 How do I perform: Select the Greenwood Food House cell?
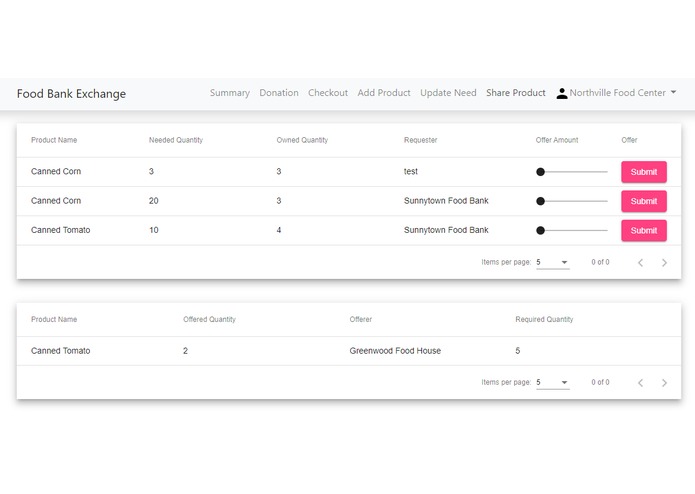395,351
